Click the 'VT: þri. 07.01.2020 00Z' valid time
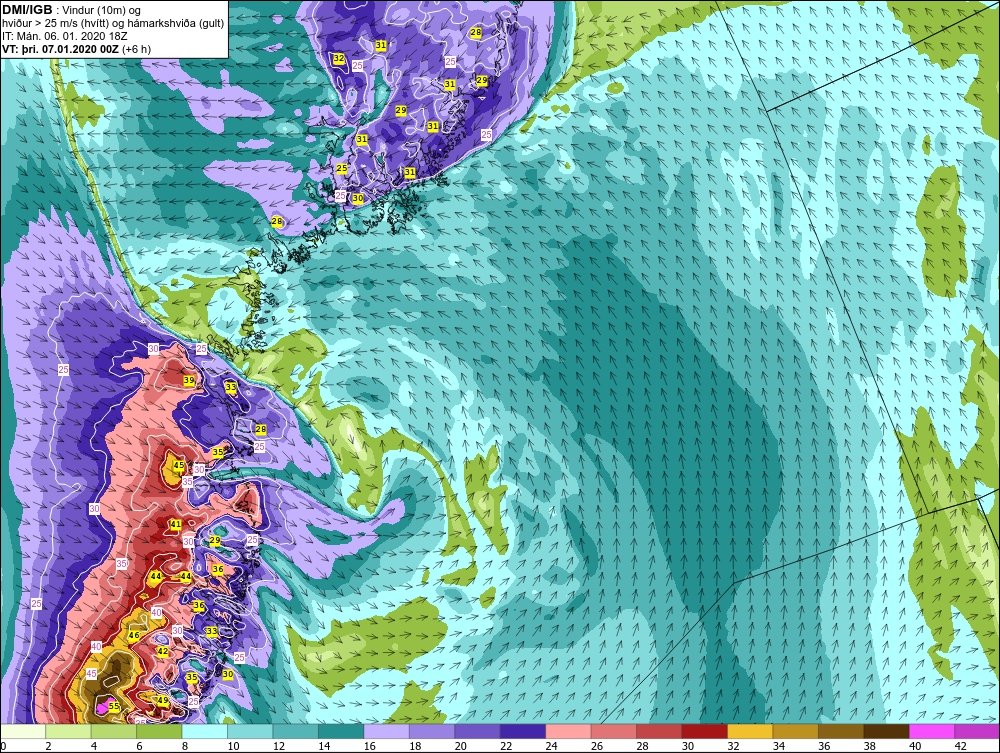 [61, 49]
